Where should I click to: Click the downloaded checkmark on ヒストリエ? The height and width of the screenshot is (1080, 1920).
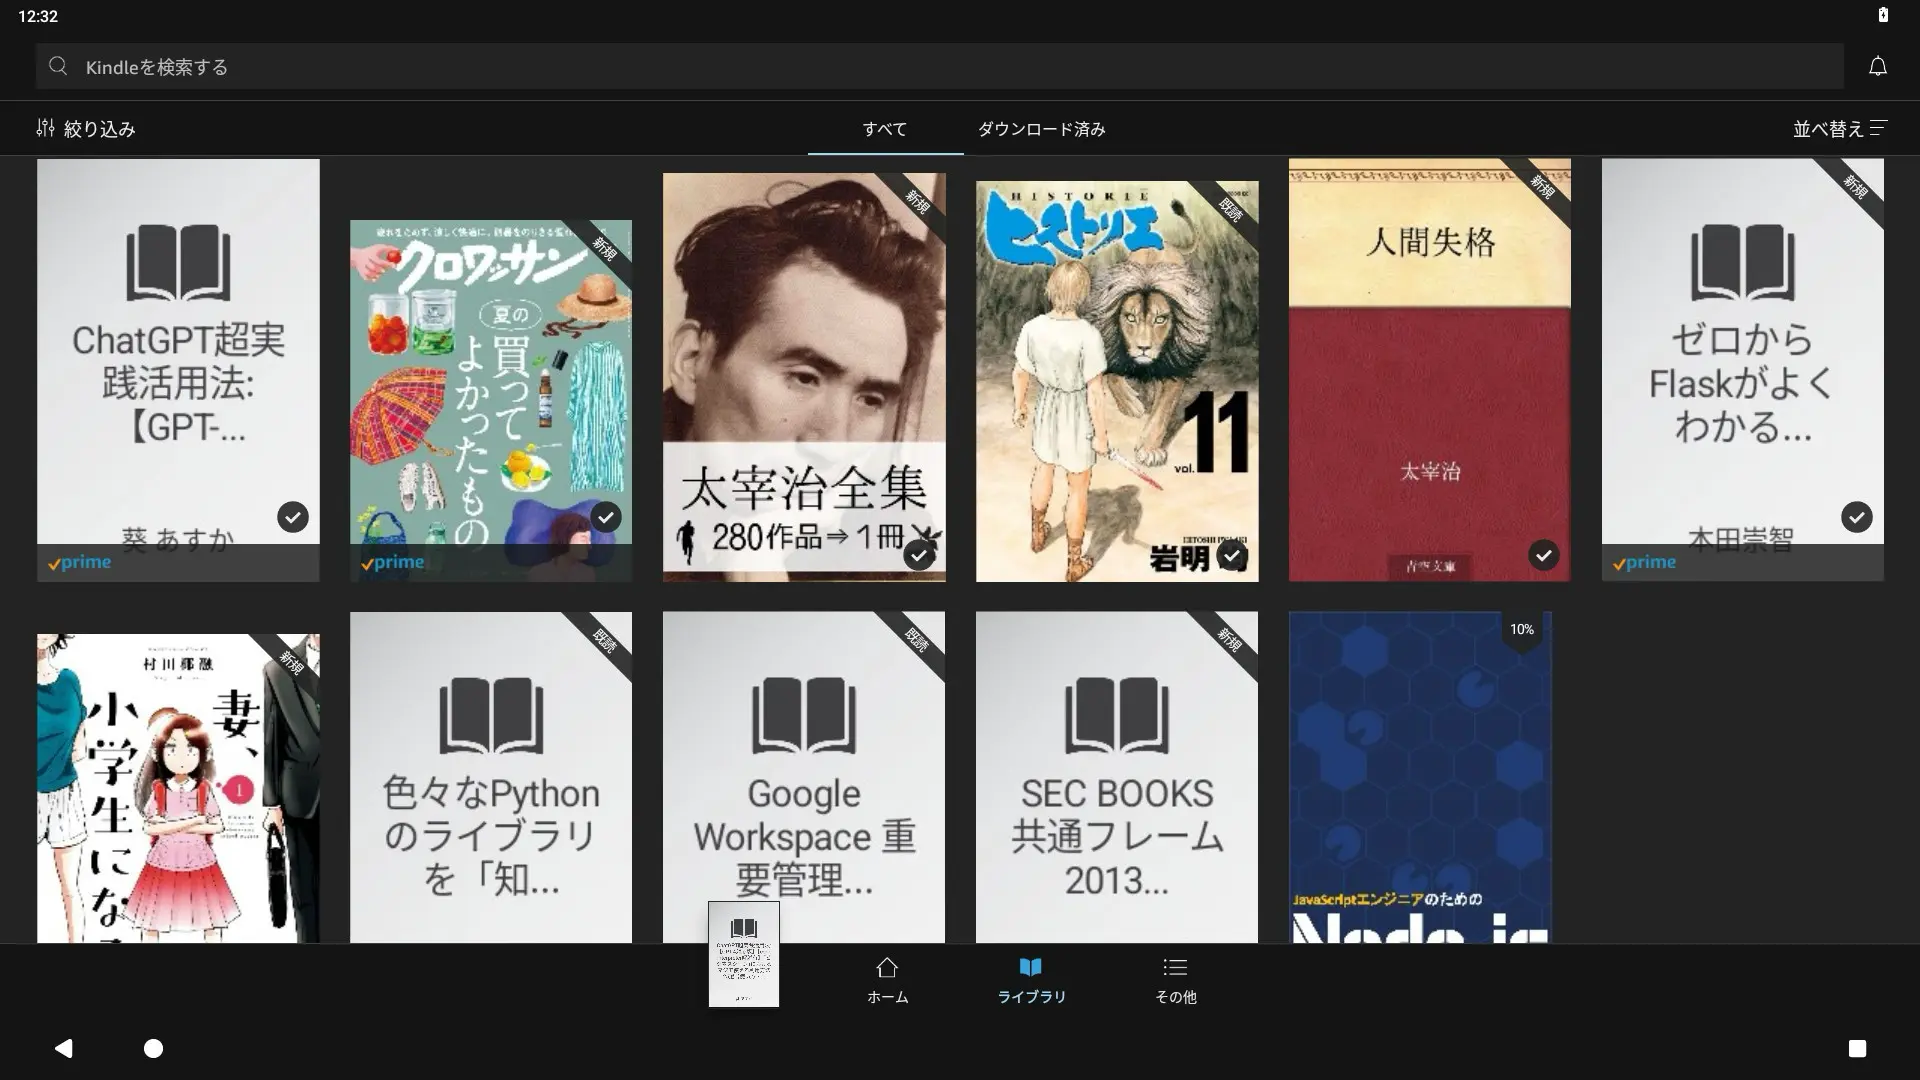pos(1232,555)
